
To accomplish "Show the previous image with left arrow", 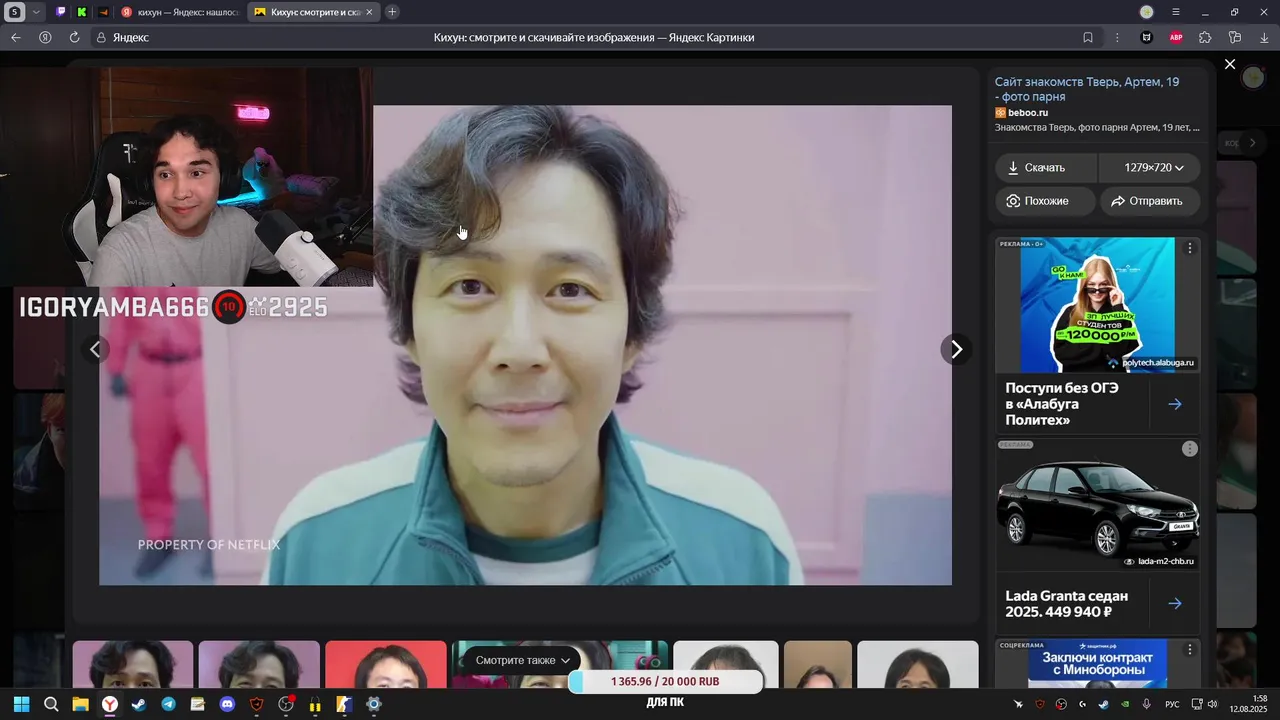I will point(95,349).
